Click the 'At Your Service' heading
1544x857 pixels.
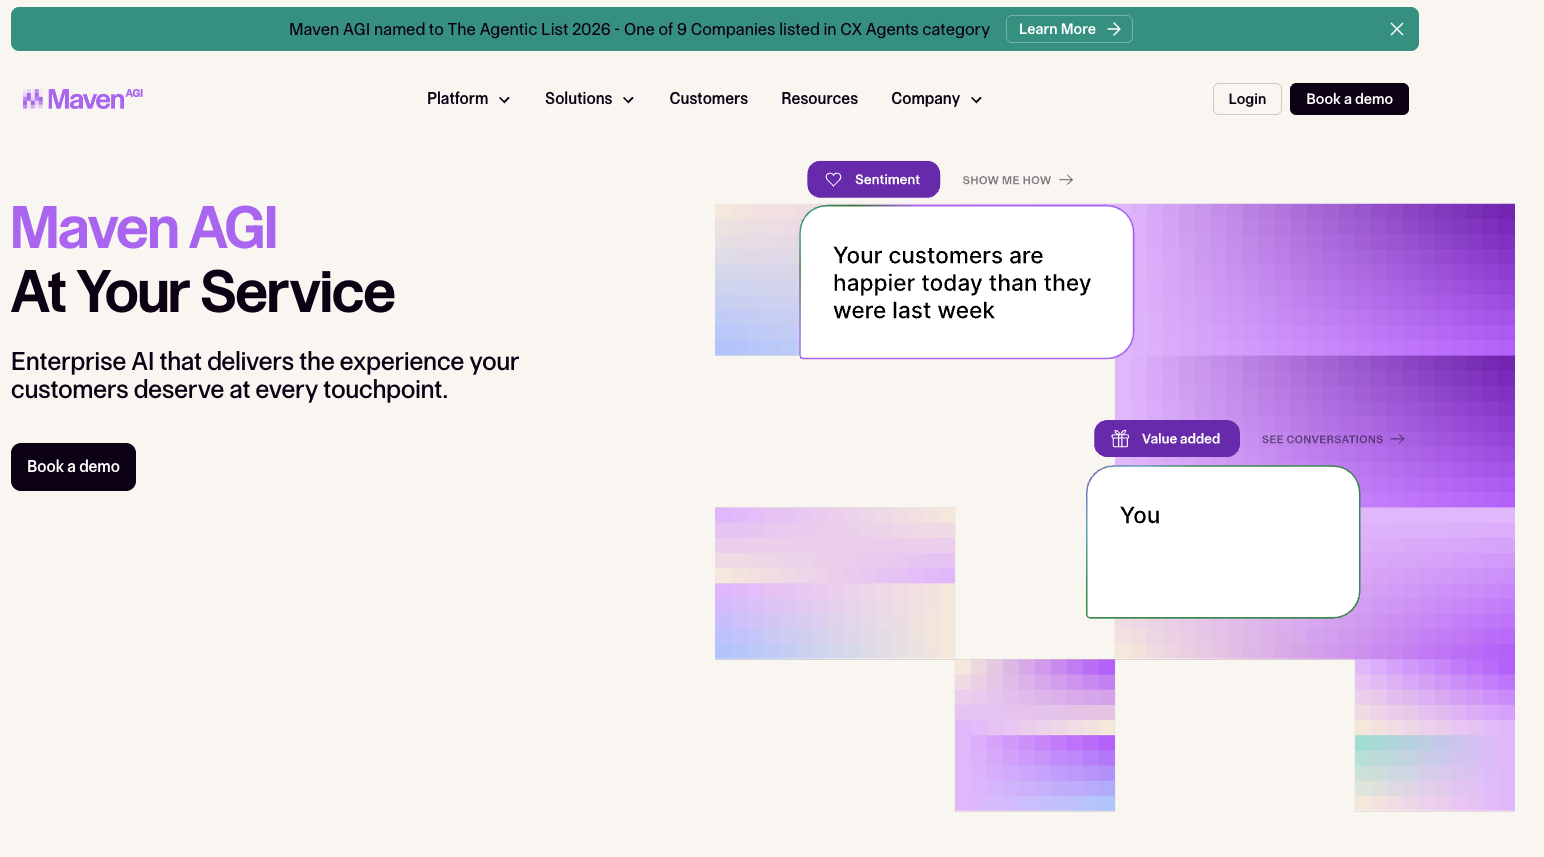[x=203, y=292]
